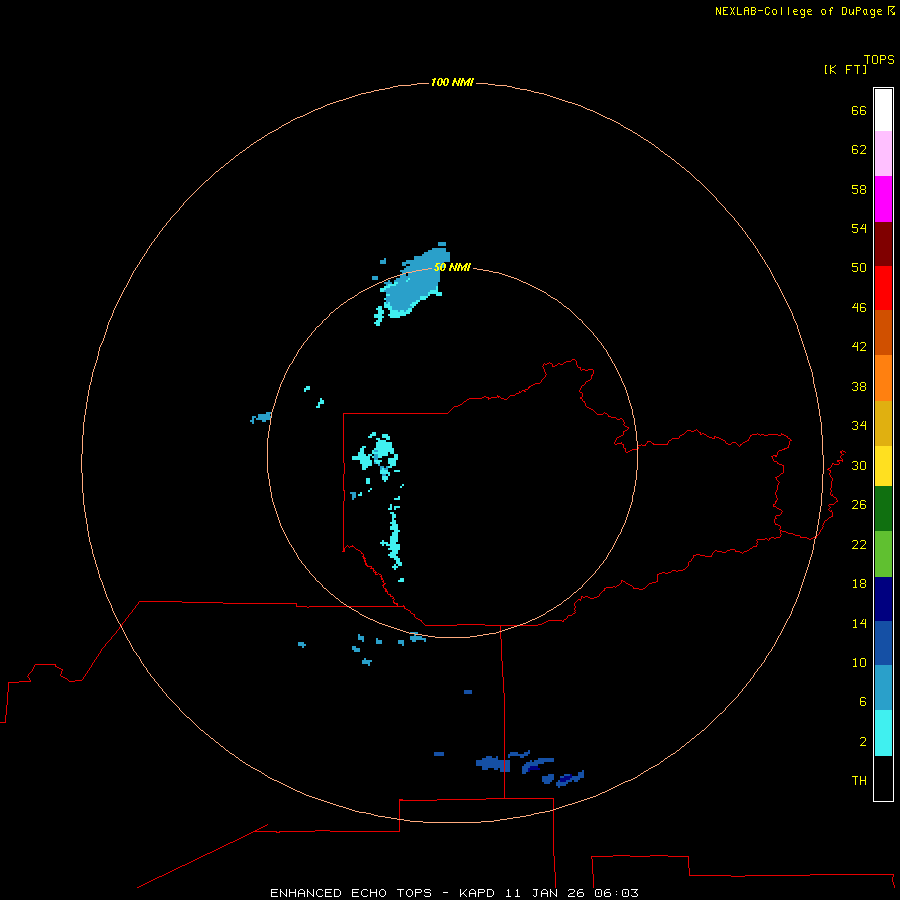
Task: Click the orange swatch at 42 K FT
Action: pyautogui.click(x=883, y=378)
